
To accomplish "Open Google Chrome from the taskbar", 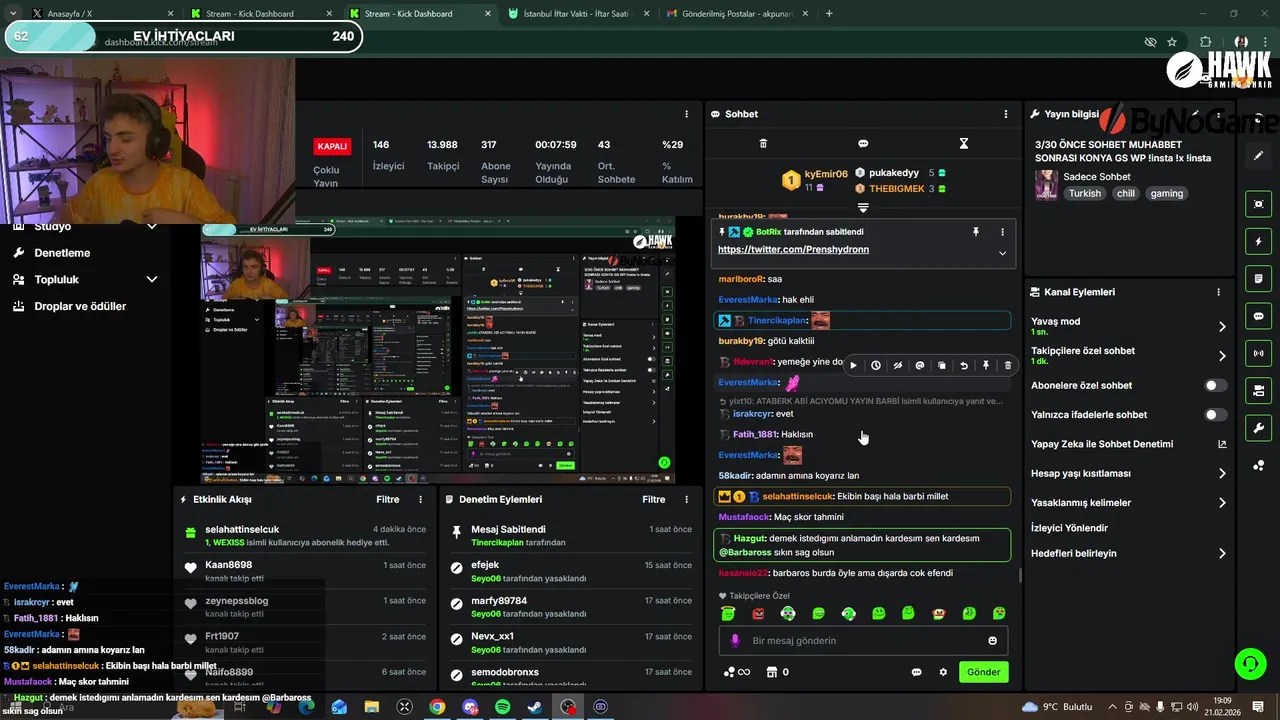I will [x=437, y=707].
